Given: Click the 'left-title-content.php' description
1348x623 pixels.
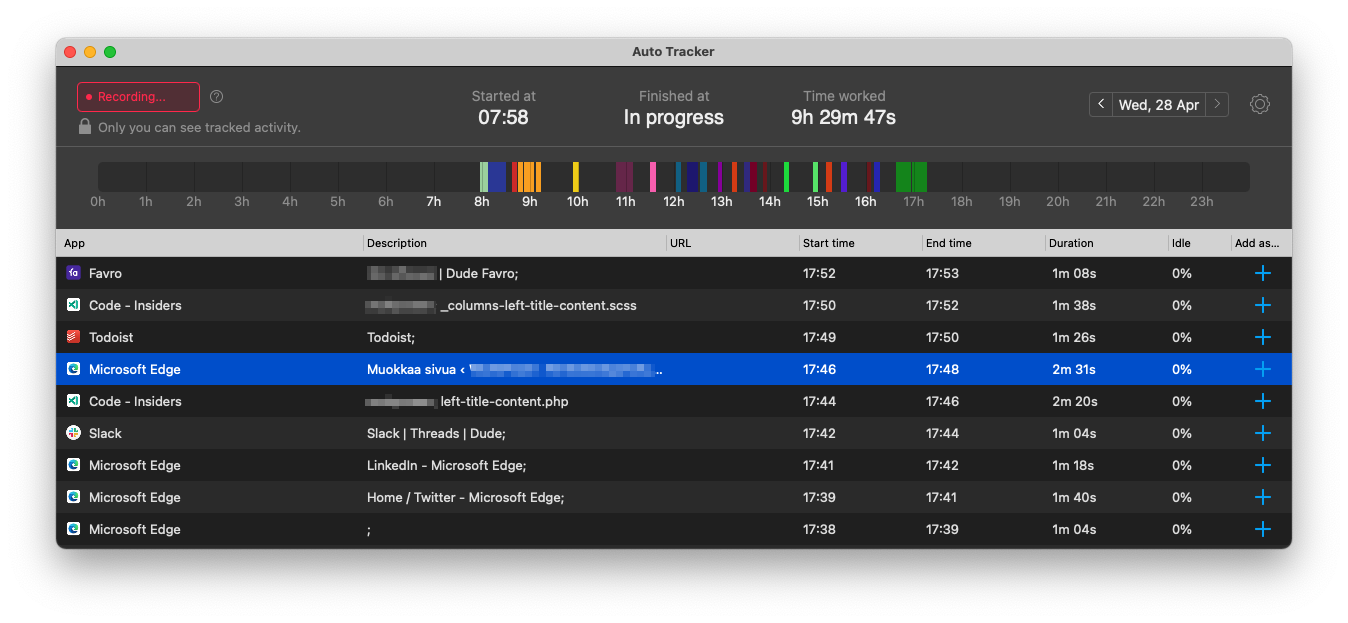Looking at the screenshot, I should click(504, 401).
